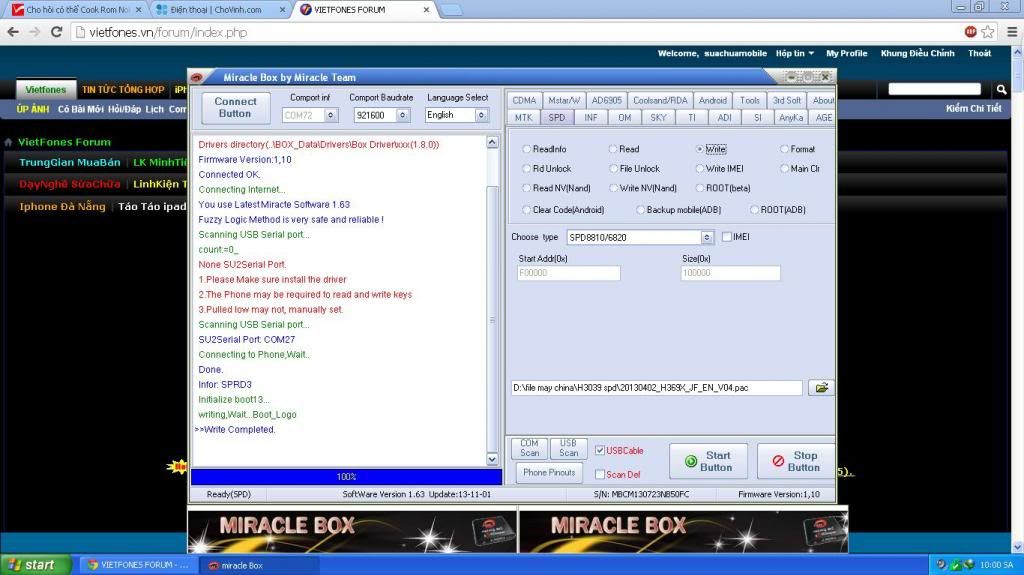Image resolution: width=1024 pixels, height=575 pixels.
Task: Select the Read radio option
Action: point(613,149)
